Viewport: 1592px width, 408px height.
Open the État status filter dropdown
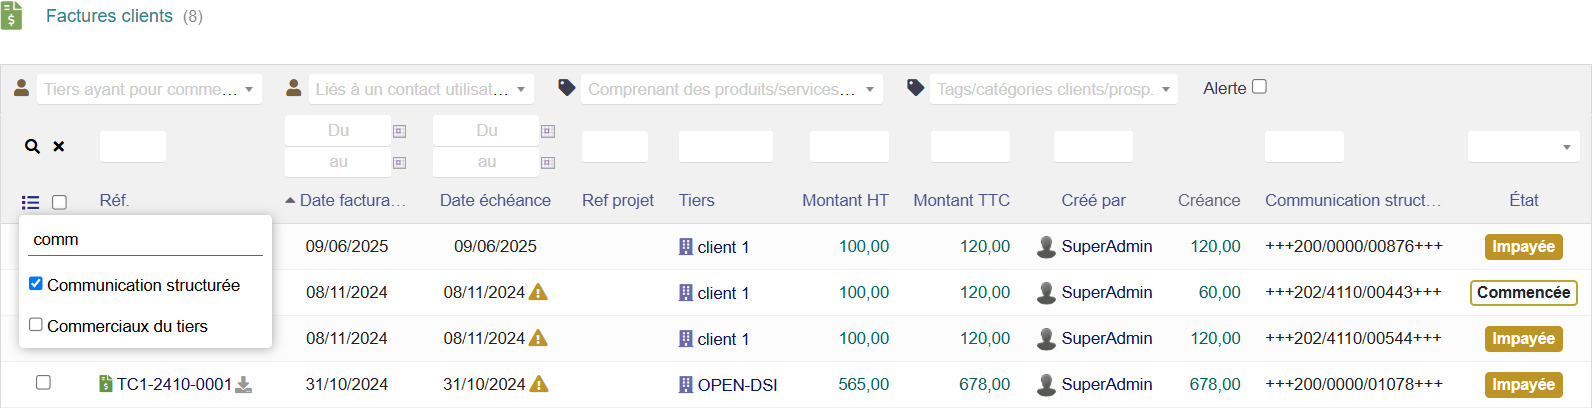coord(1523,147)
